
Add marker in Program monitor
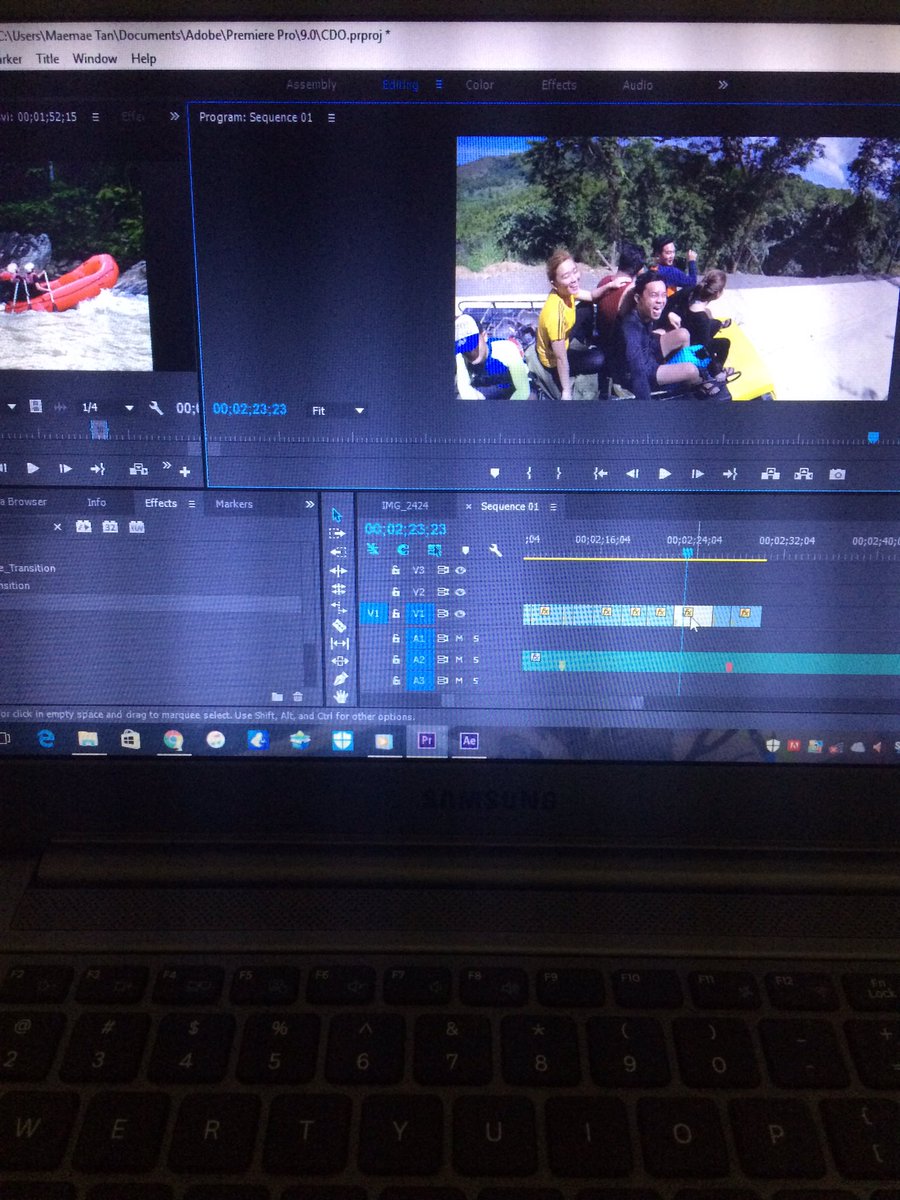click(x=494, y=473)
